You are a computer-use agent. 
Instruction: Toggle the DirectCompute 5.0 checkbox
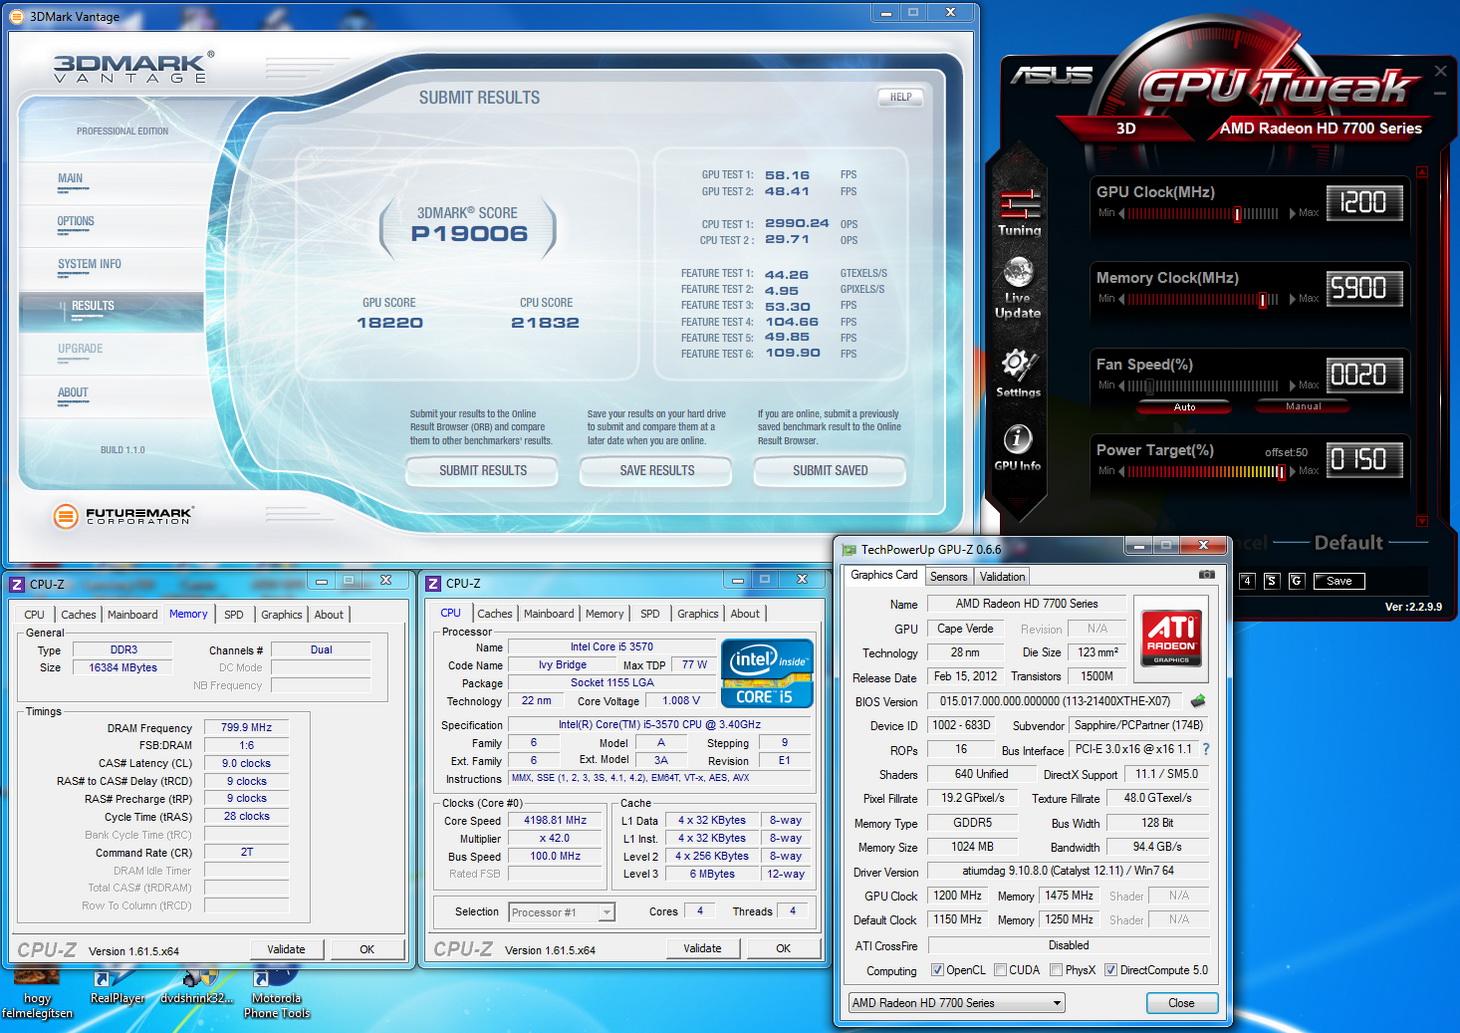tap(1110, 970)
